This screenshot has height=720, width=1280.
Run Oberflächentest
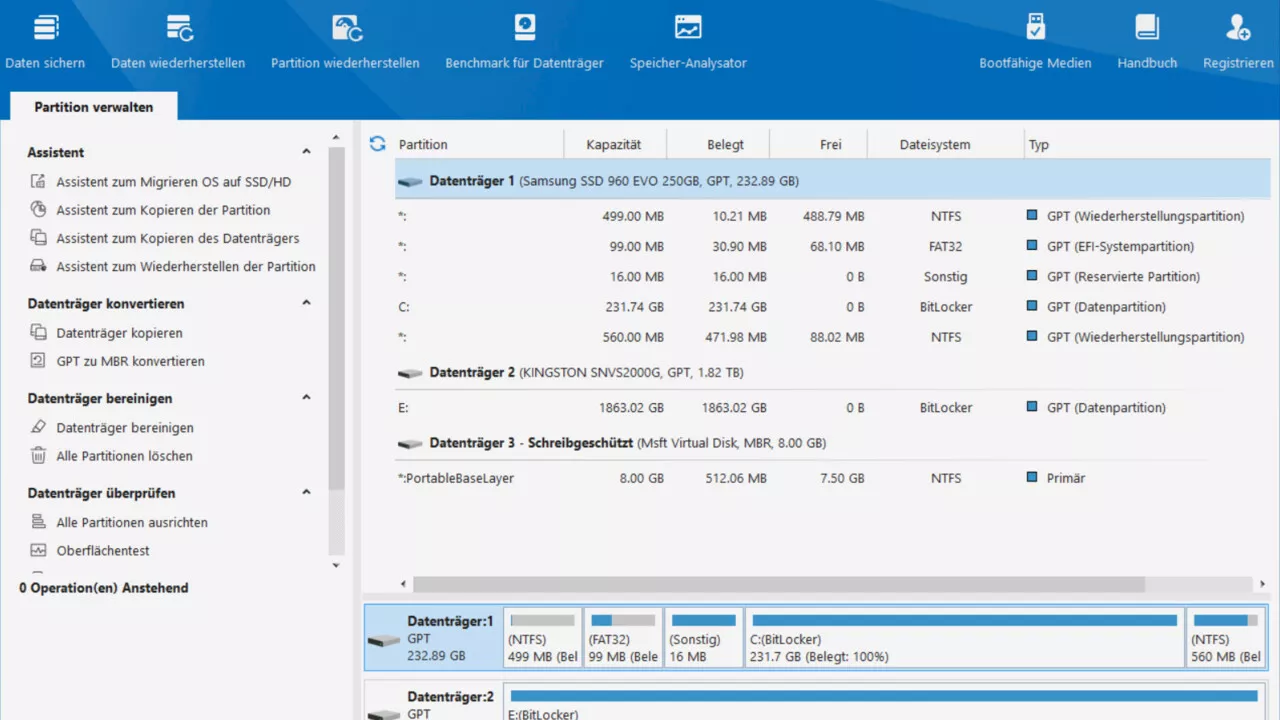tap(103, 550)
